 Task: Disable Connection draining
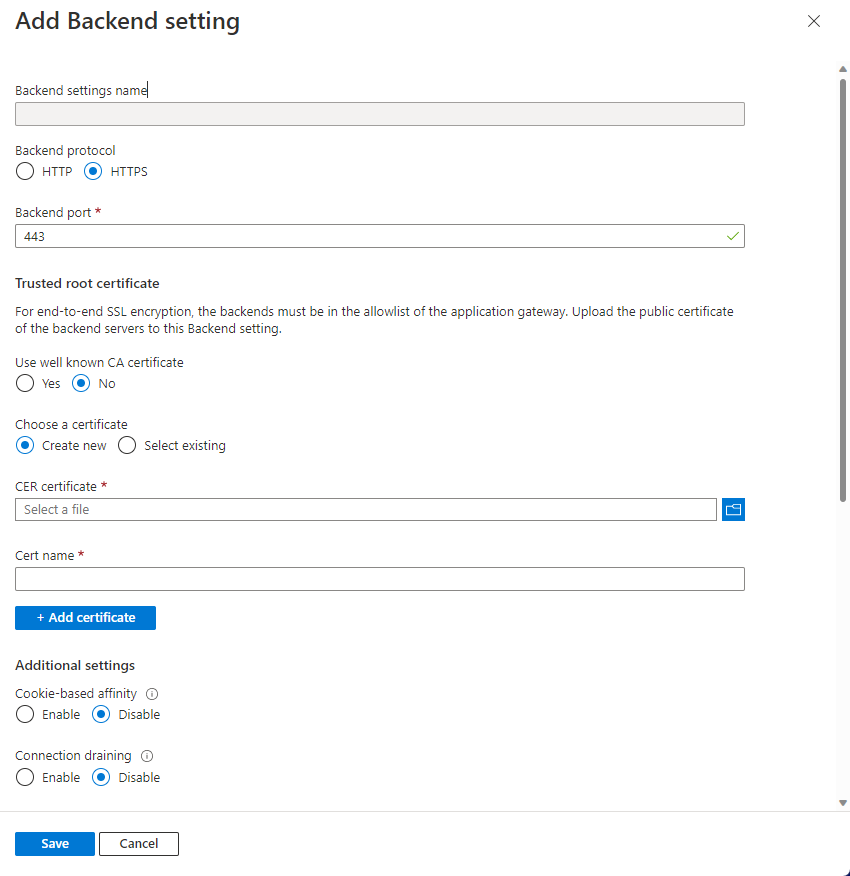101,778
